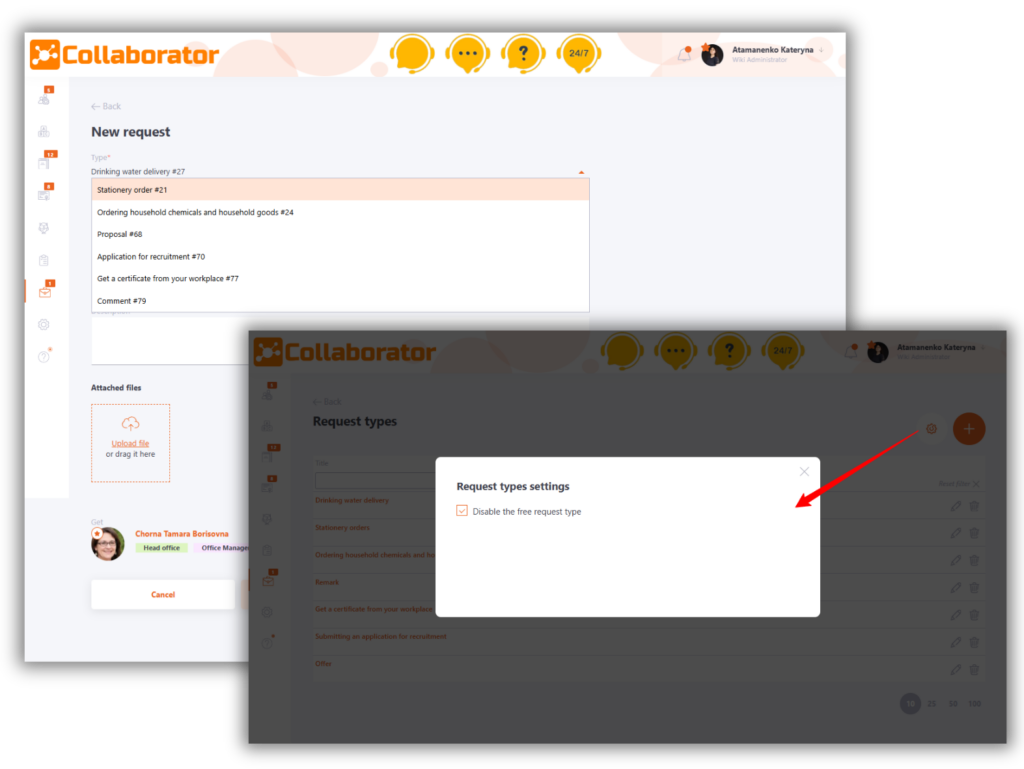Open the clipboard sidebar icon in New request window
Viewport: 1024px width, 769px height.
[44, 260]
